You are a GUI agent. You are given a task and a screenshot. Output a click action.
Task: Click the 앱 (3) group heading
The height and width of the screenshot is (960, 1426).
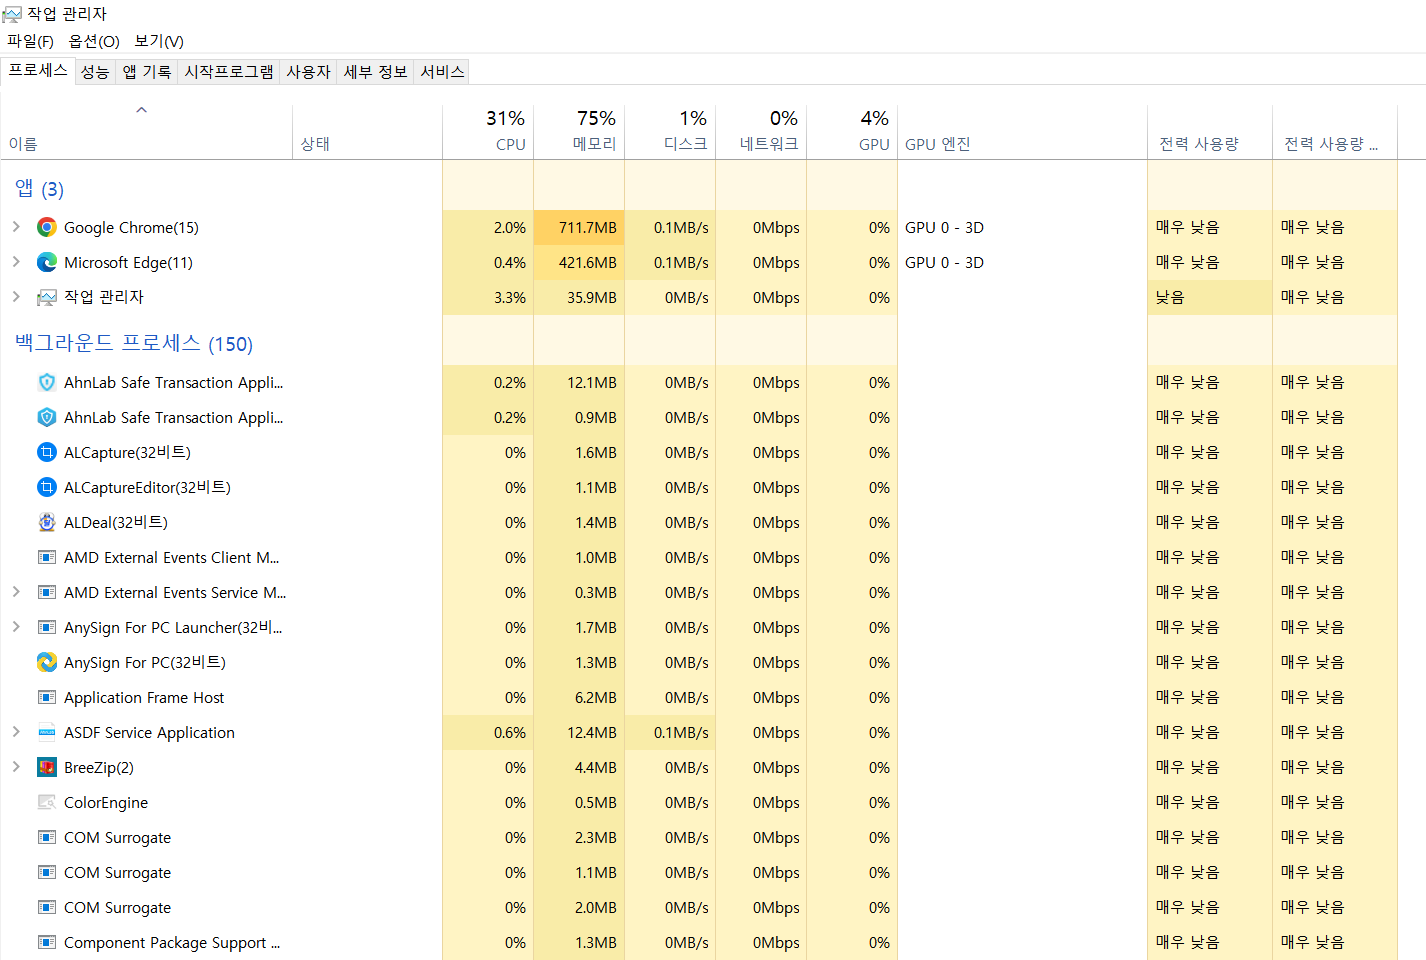40,189
